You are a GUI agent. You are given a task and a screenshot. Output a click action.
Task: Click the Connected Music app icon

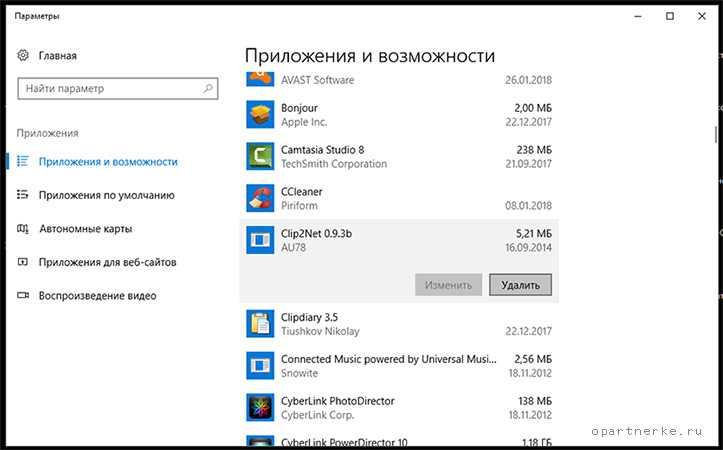click(x=260, y=366)
